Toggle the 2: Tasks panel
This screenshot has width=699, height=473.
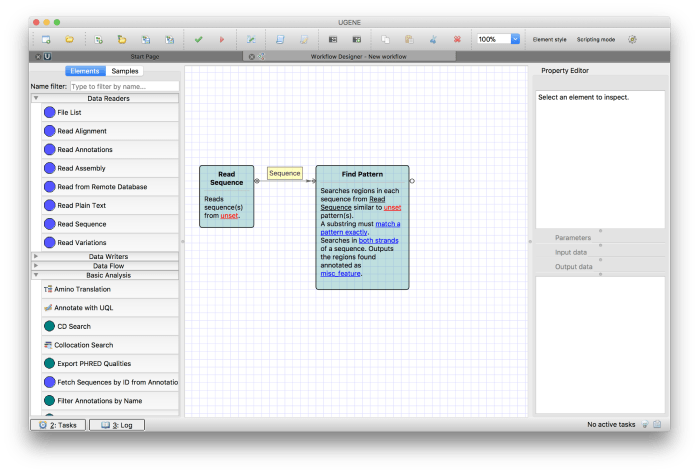pos(57,425)
